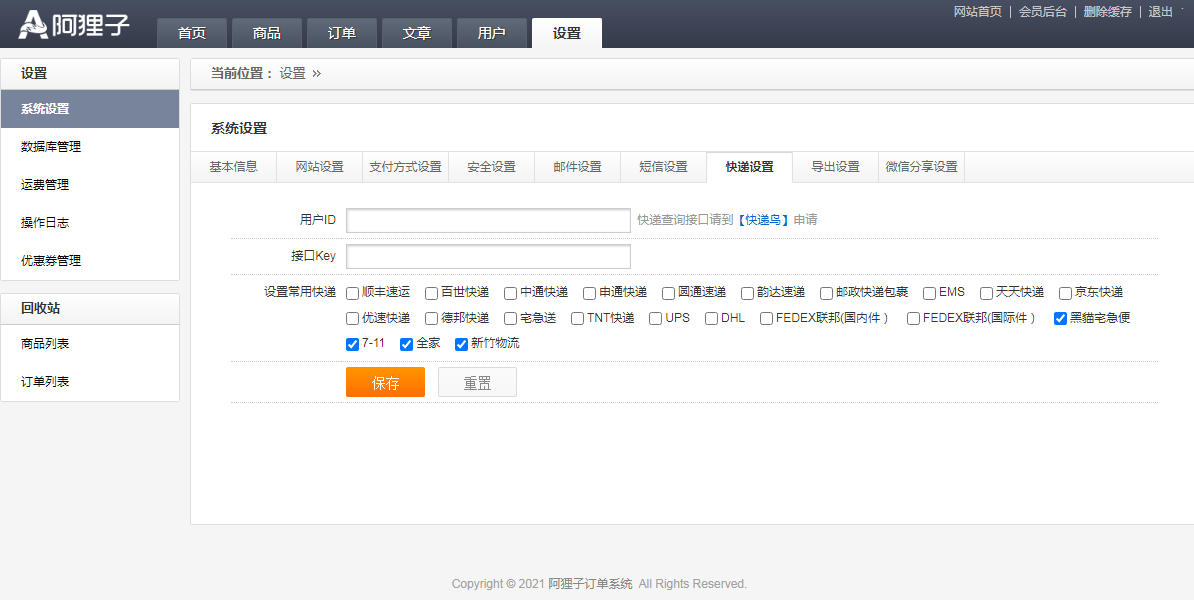This screenshot has width=1194, height=600.
Task: Uncheck the 新竹物流 checkbox
Action: tap(462, 344)
